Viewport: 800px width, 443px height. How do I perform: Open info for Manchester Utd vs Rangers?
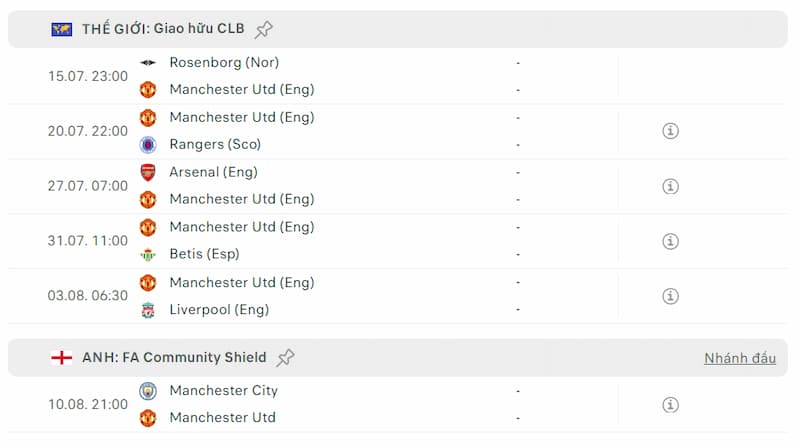(671, 131)
